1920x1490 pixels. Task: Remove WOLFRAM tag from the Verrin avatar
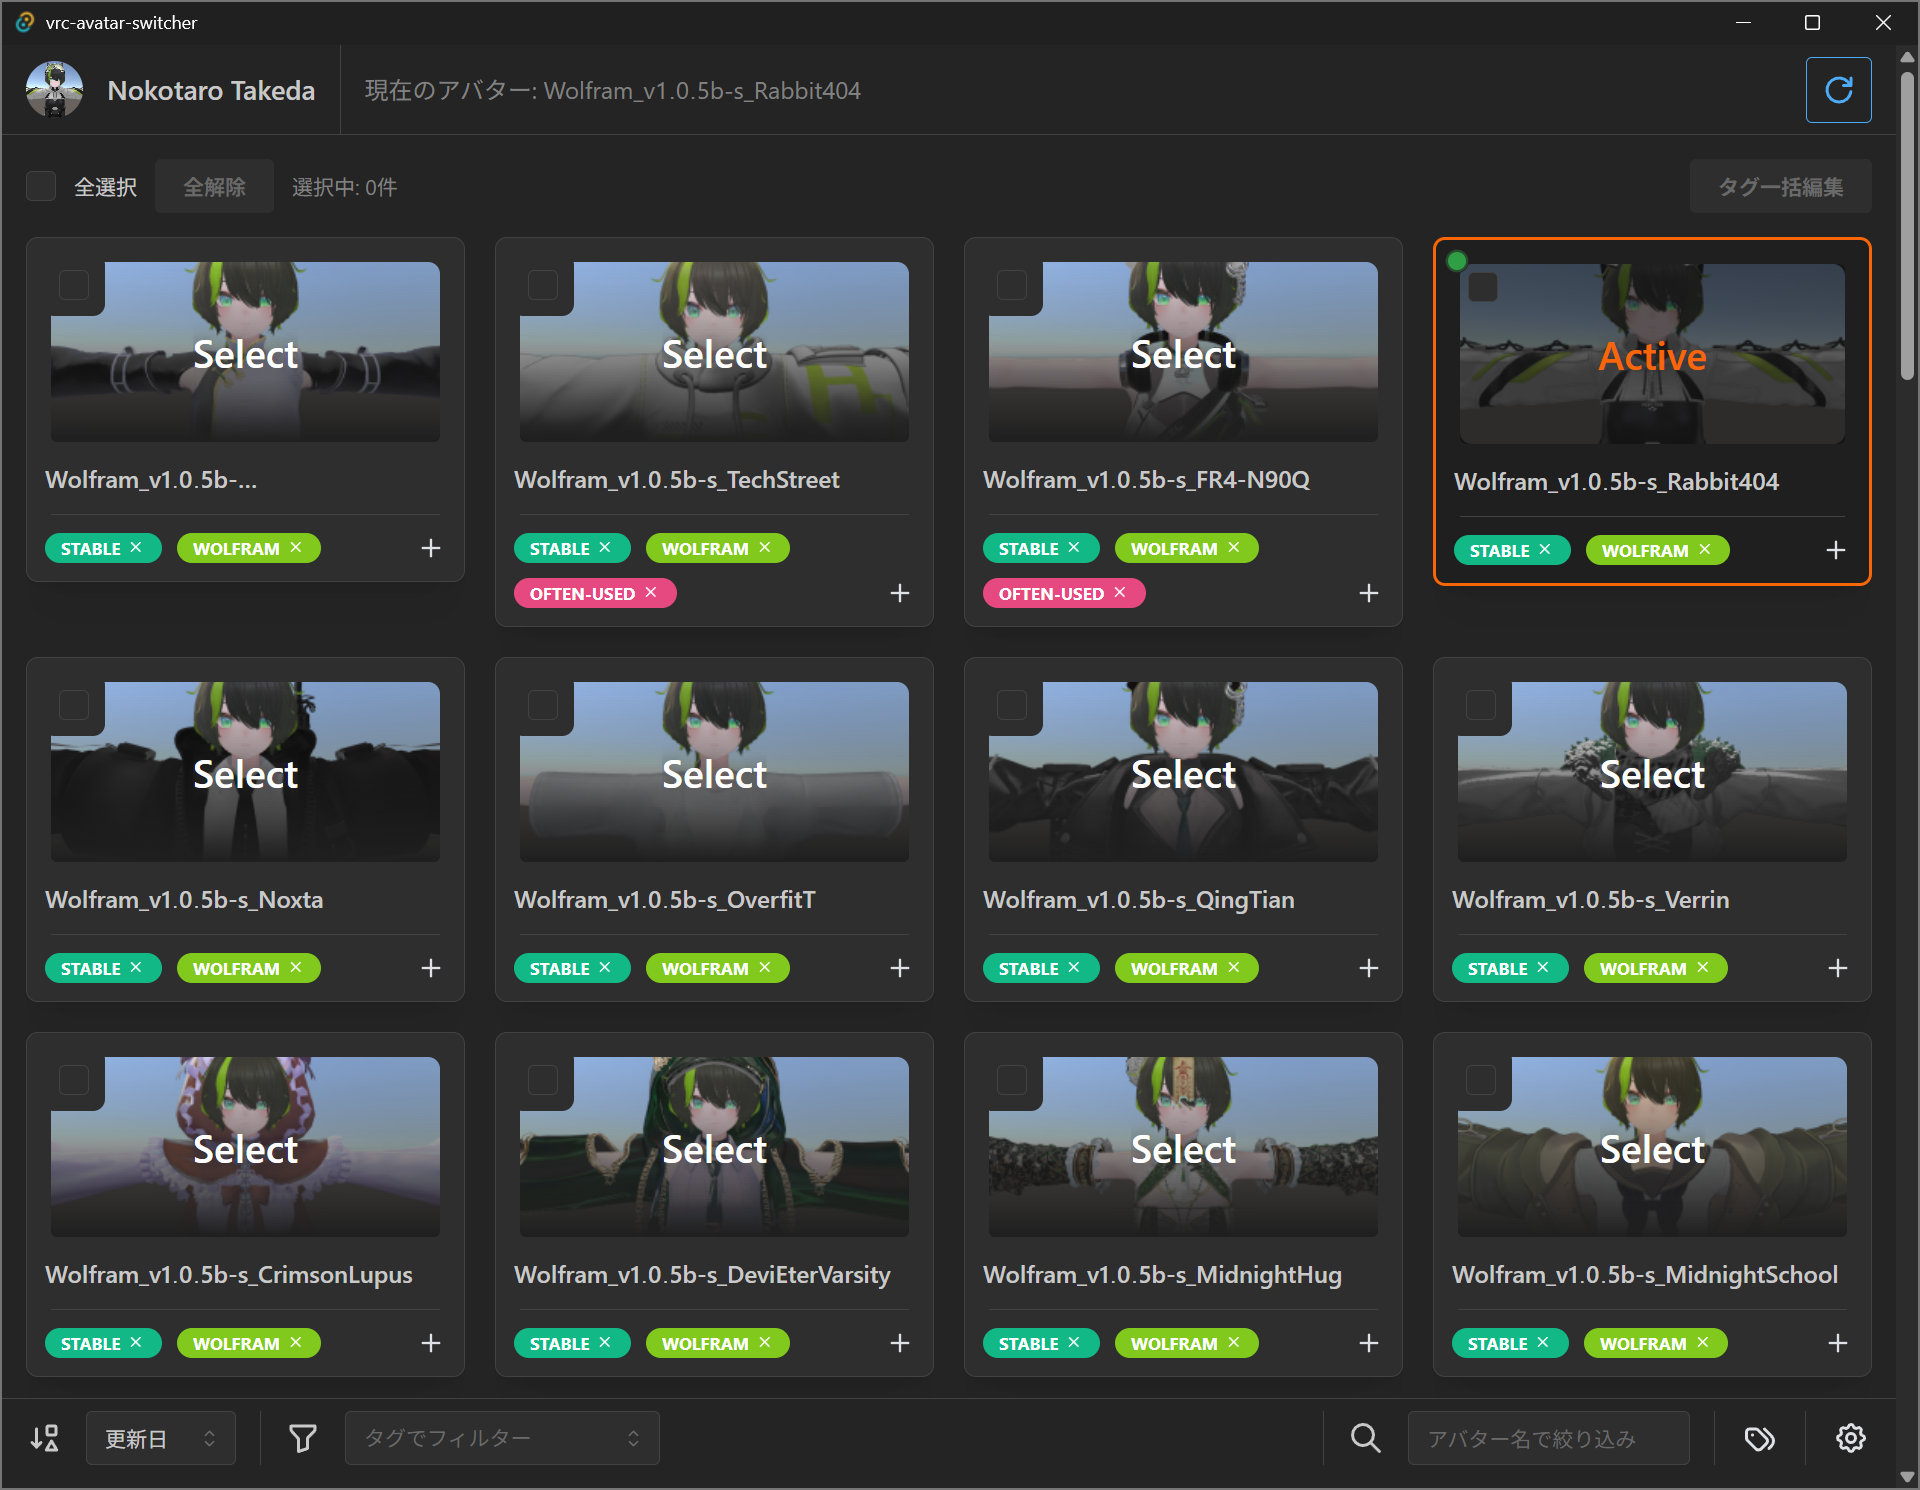1703,967
